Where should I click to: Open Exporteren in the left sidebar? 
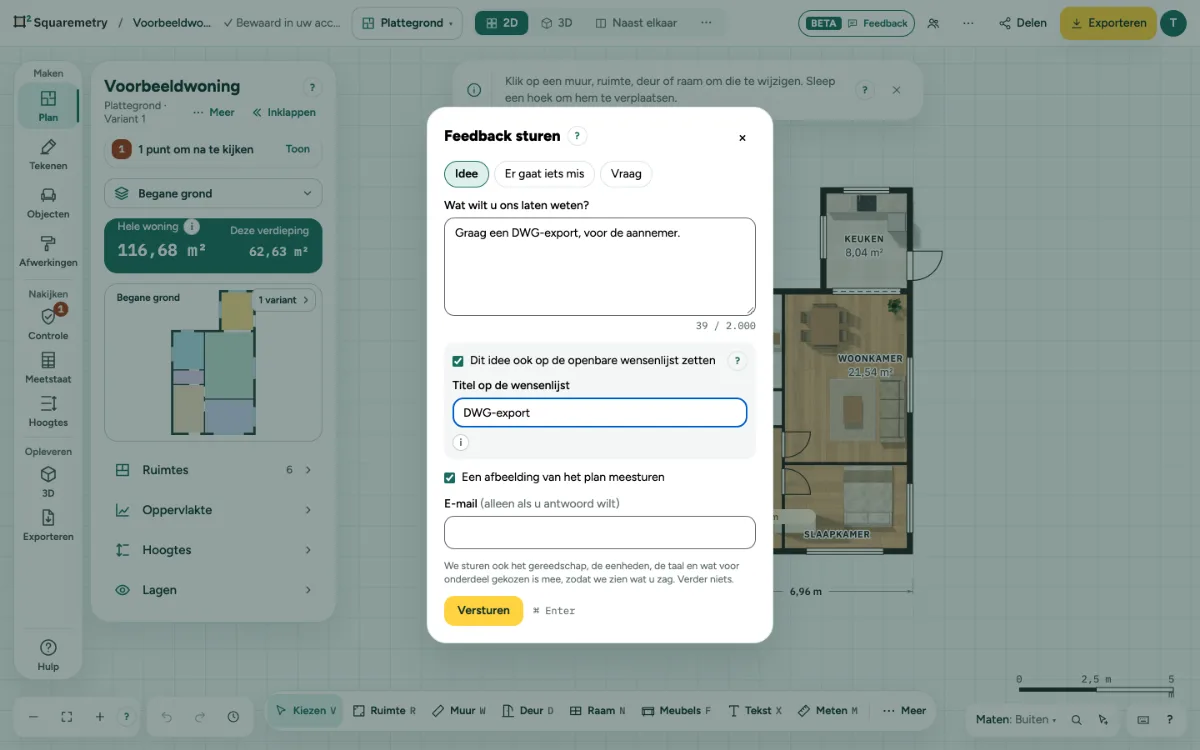48,525
